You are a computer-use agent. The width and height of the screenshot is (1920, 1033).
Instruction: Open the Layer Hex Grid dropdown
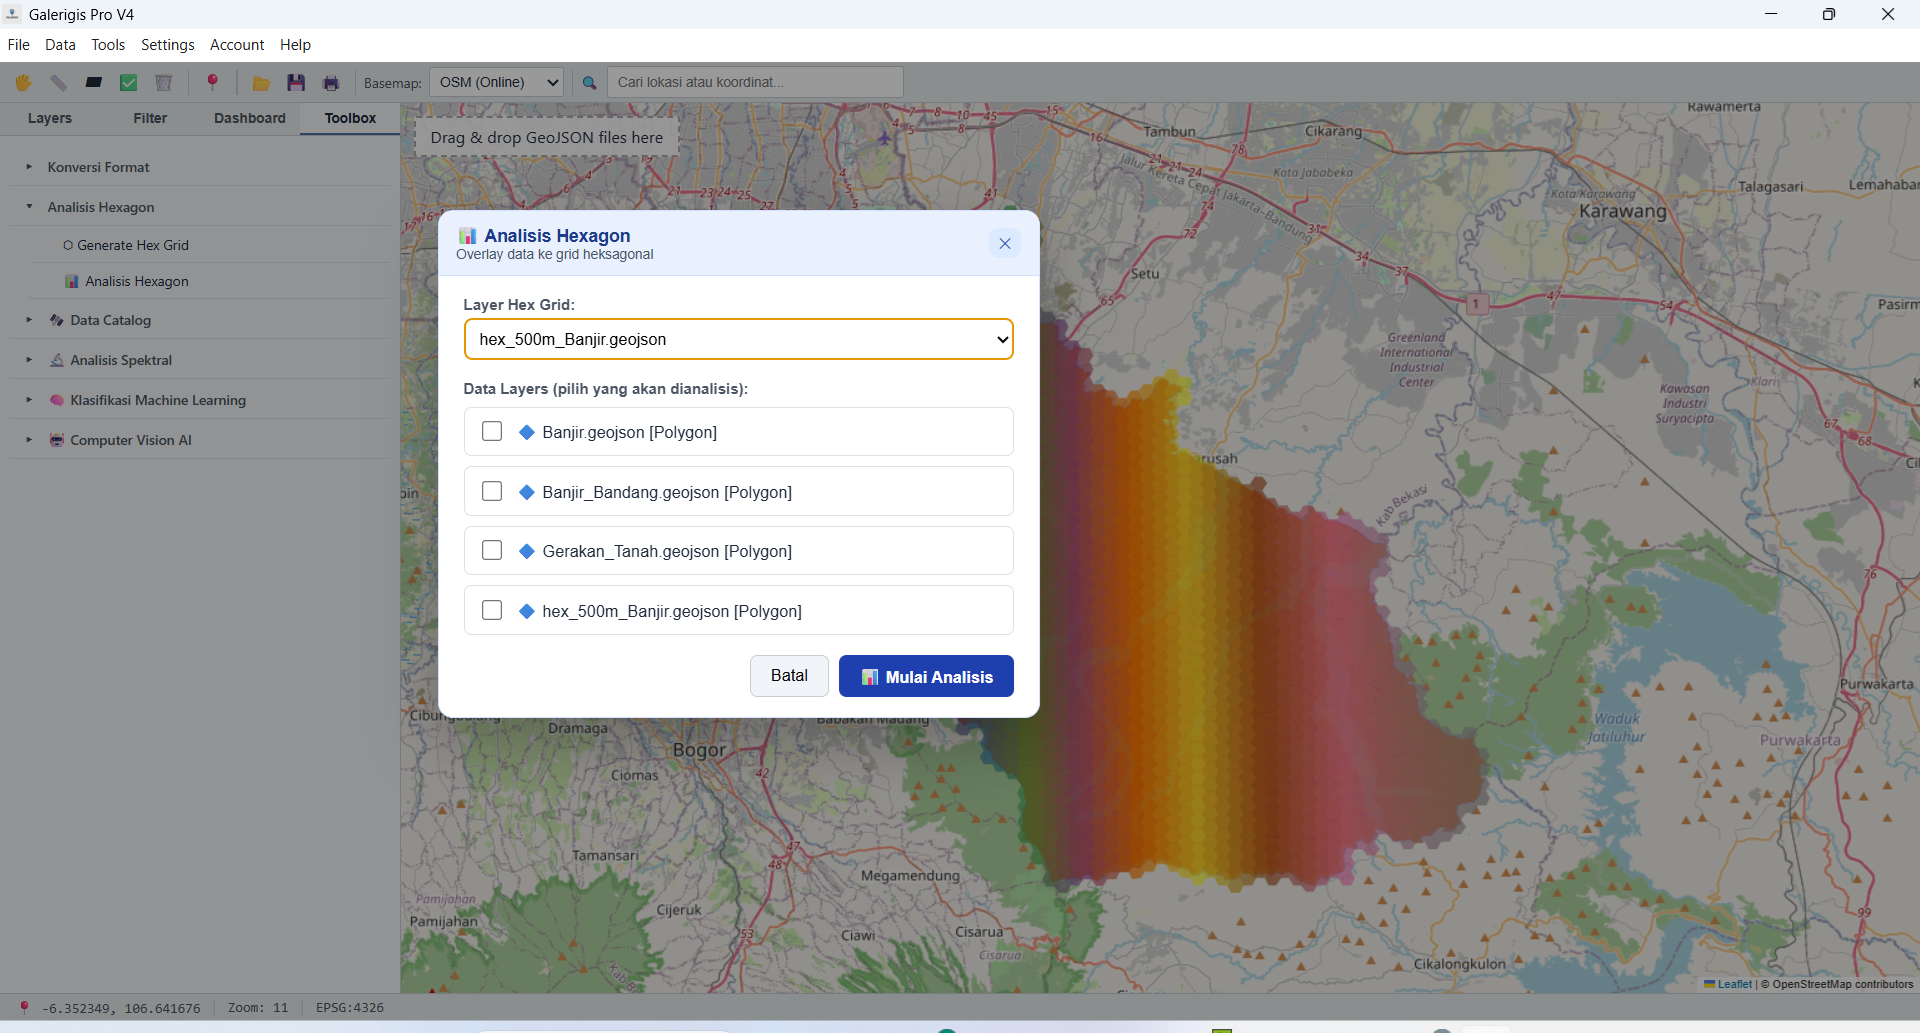(739, 339)
